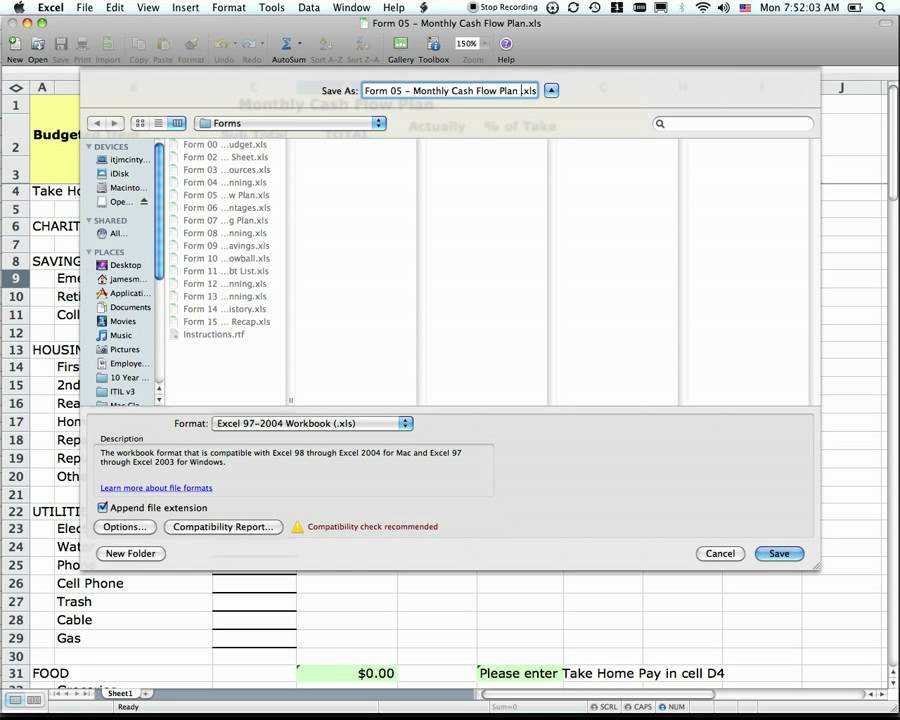This screenshot has height=720, width=900.
Task: Switch to normal view at bottom left
Action: pyautogui.click(x=15, y=700)
